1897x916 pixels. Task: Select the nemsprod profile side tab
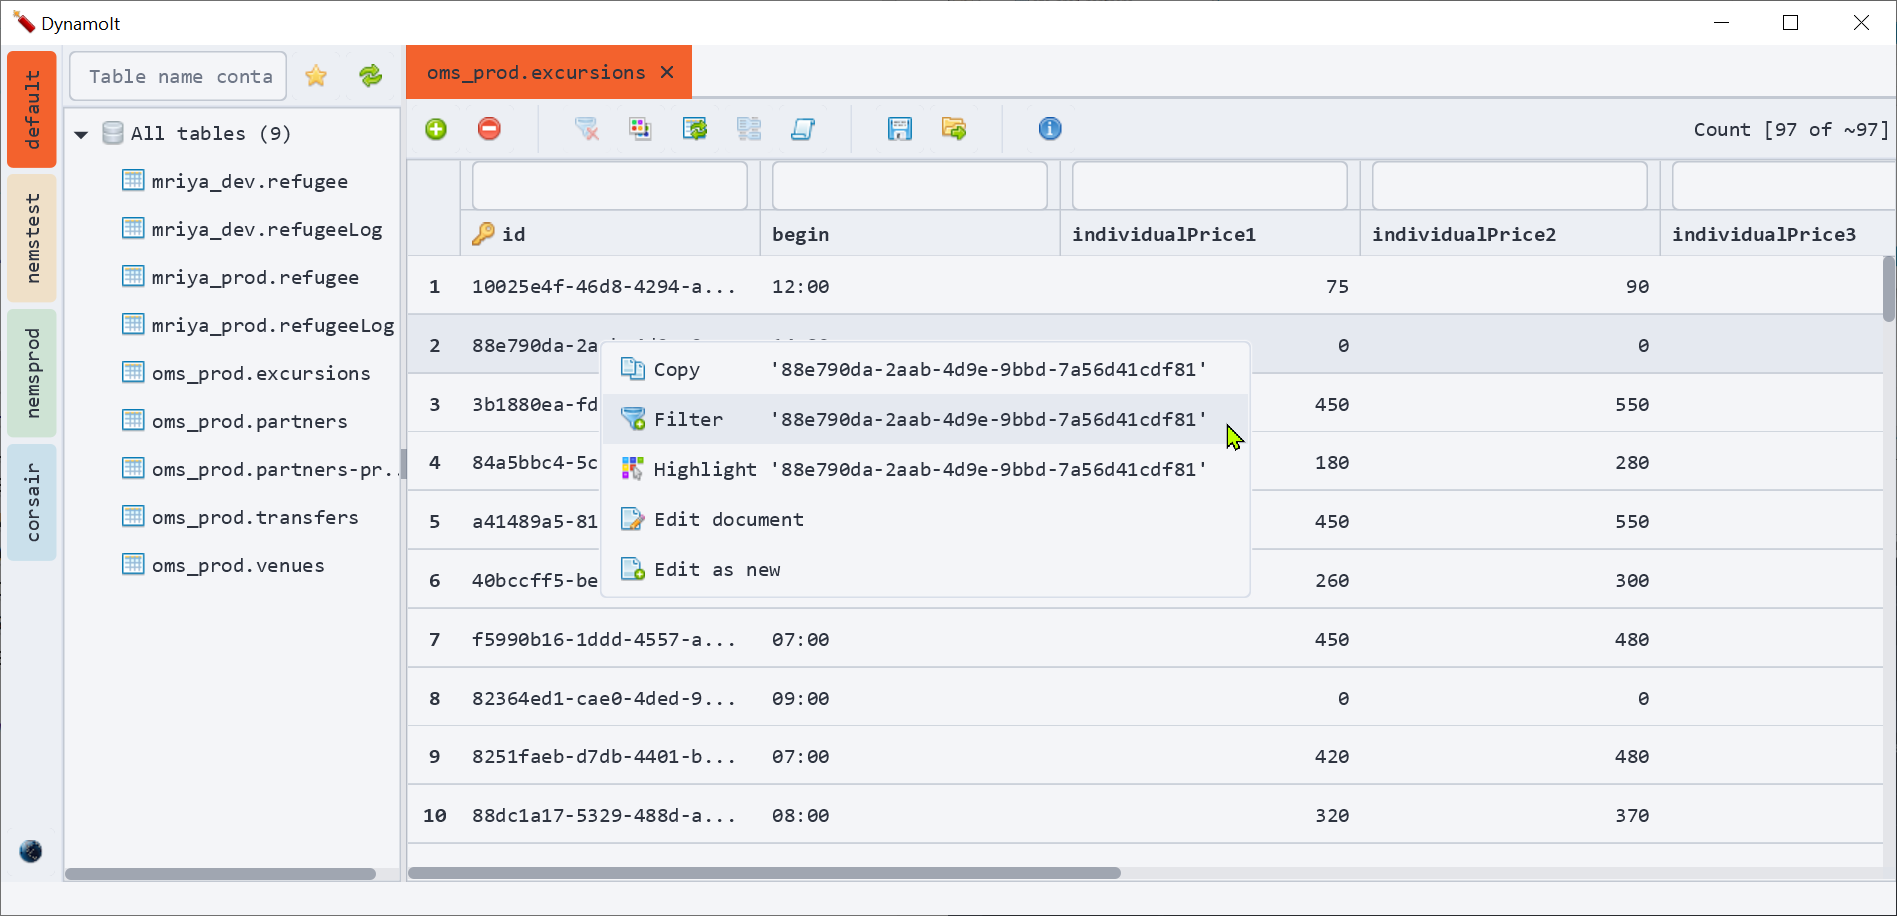tap(32, 373)
